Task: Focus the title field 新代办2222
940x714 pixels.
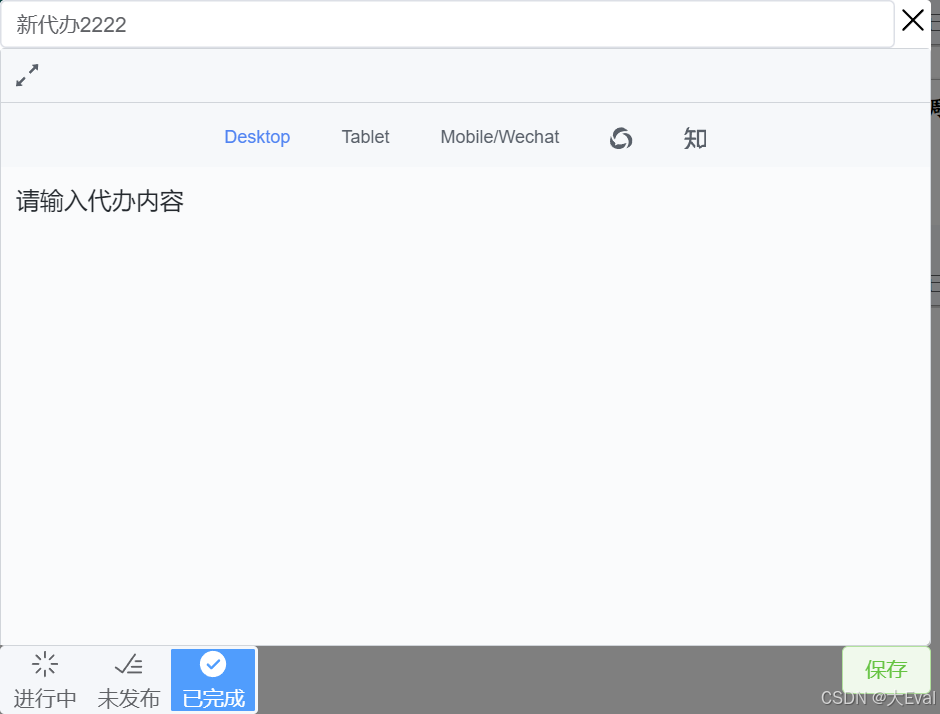Action: coord(447,25)
